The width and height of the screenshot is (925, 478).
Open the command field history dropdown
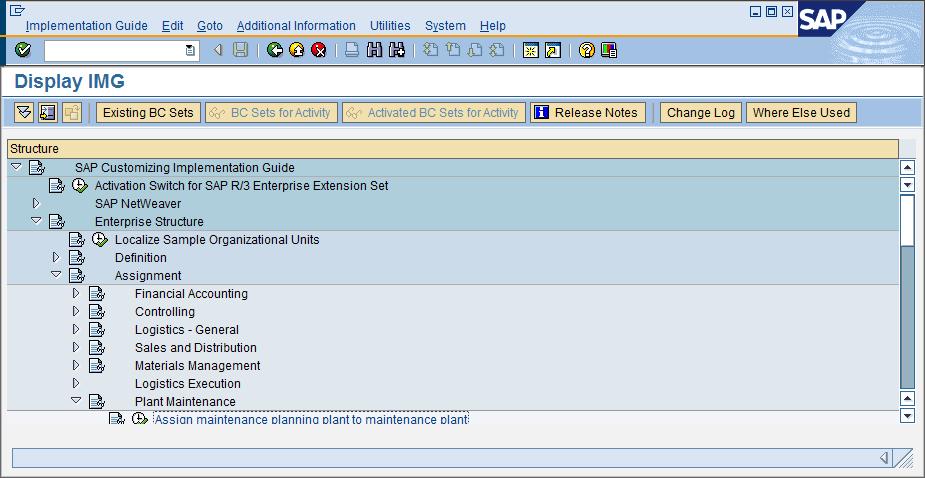tap(191, 51)
